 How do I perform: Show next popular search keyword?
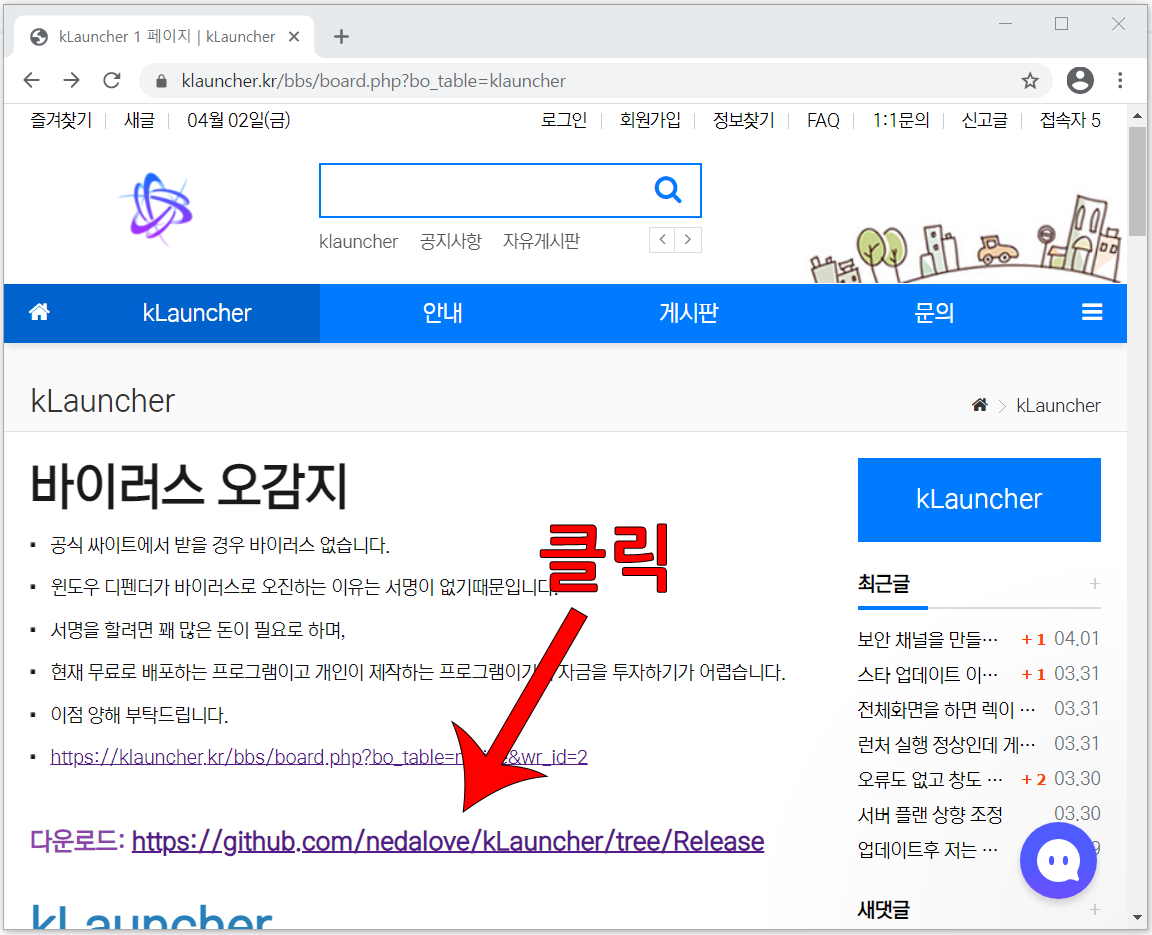pyautogui.click(x=688, y=239)
